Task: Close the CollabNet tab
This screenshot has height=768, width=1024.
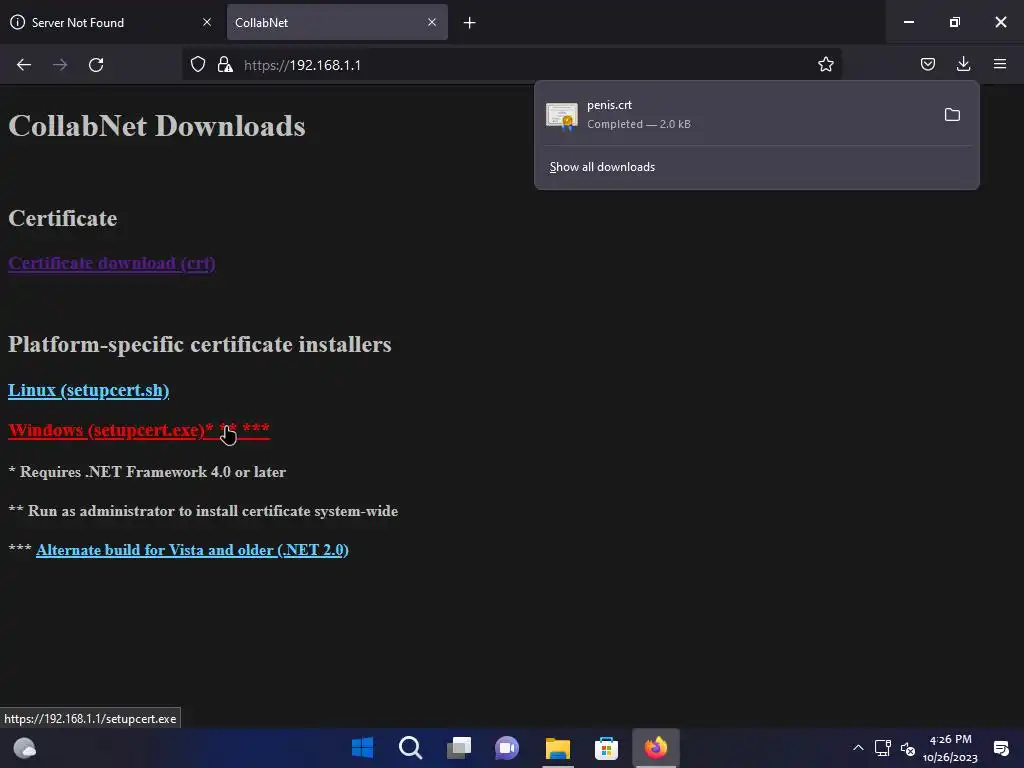Action: pyautogui.click(x=432, y=22)
